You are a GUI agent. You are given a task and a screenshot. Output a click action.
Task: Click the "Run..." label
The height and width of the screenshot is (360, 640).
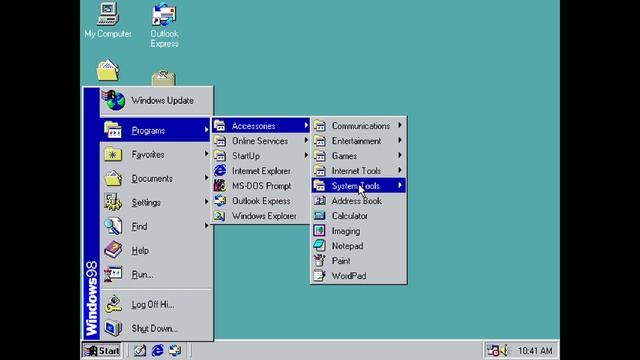tap(142, 274)
